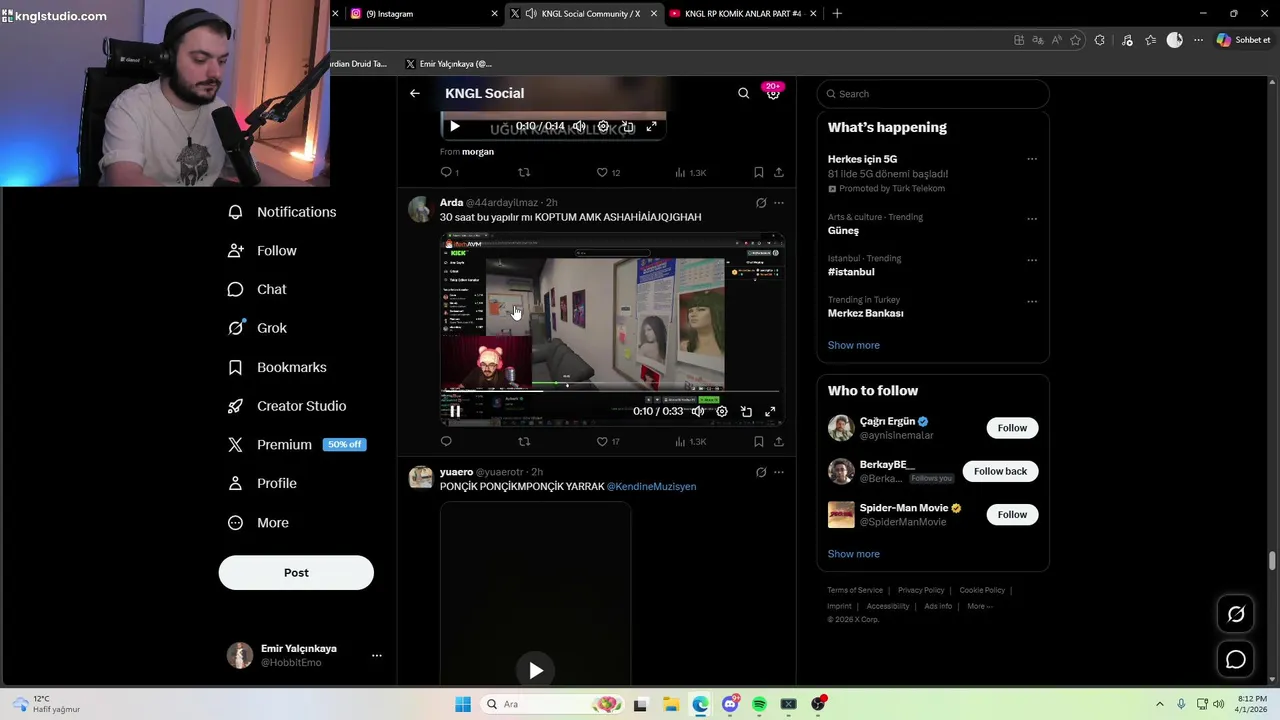
Task: Open Chat in the sidebar
Action: (x=257, y=289)
